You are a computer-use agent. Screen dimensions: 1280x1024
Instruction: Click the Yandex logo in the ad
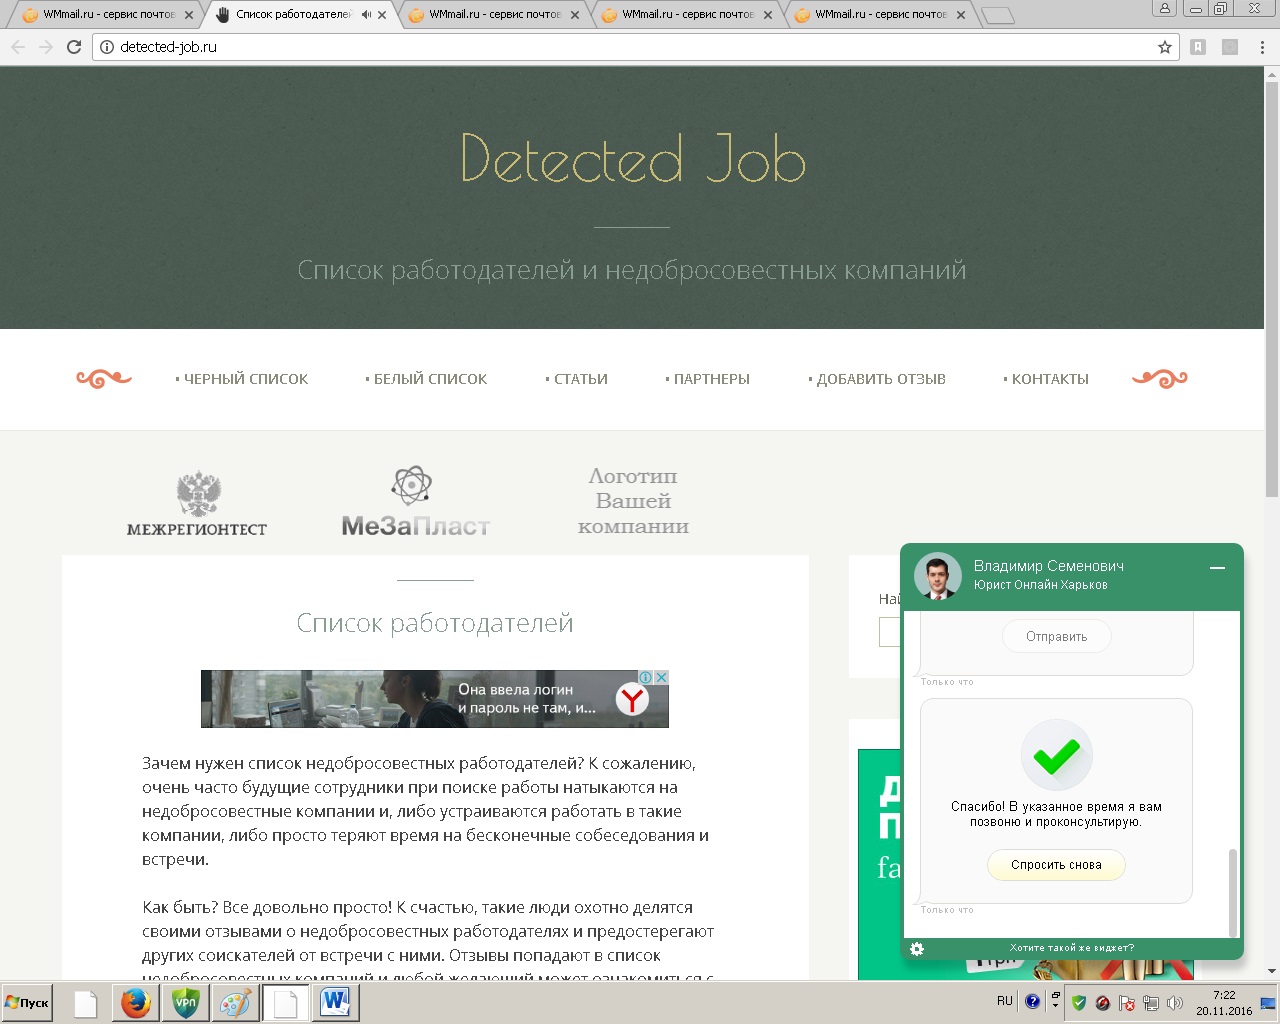(x=631, y=700)
